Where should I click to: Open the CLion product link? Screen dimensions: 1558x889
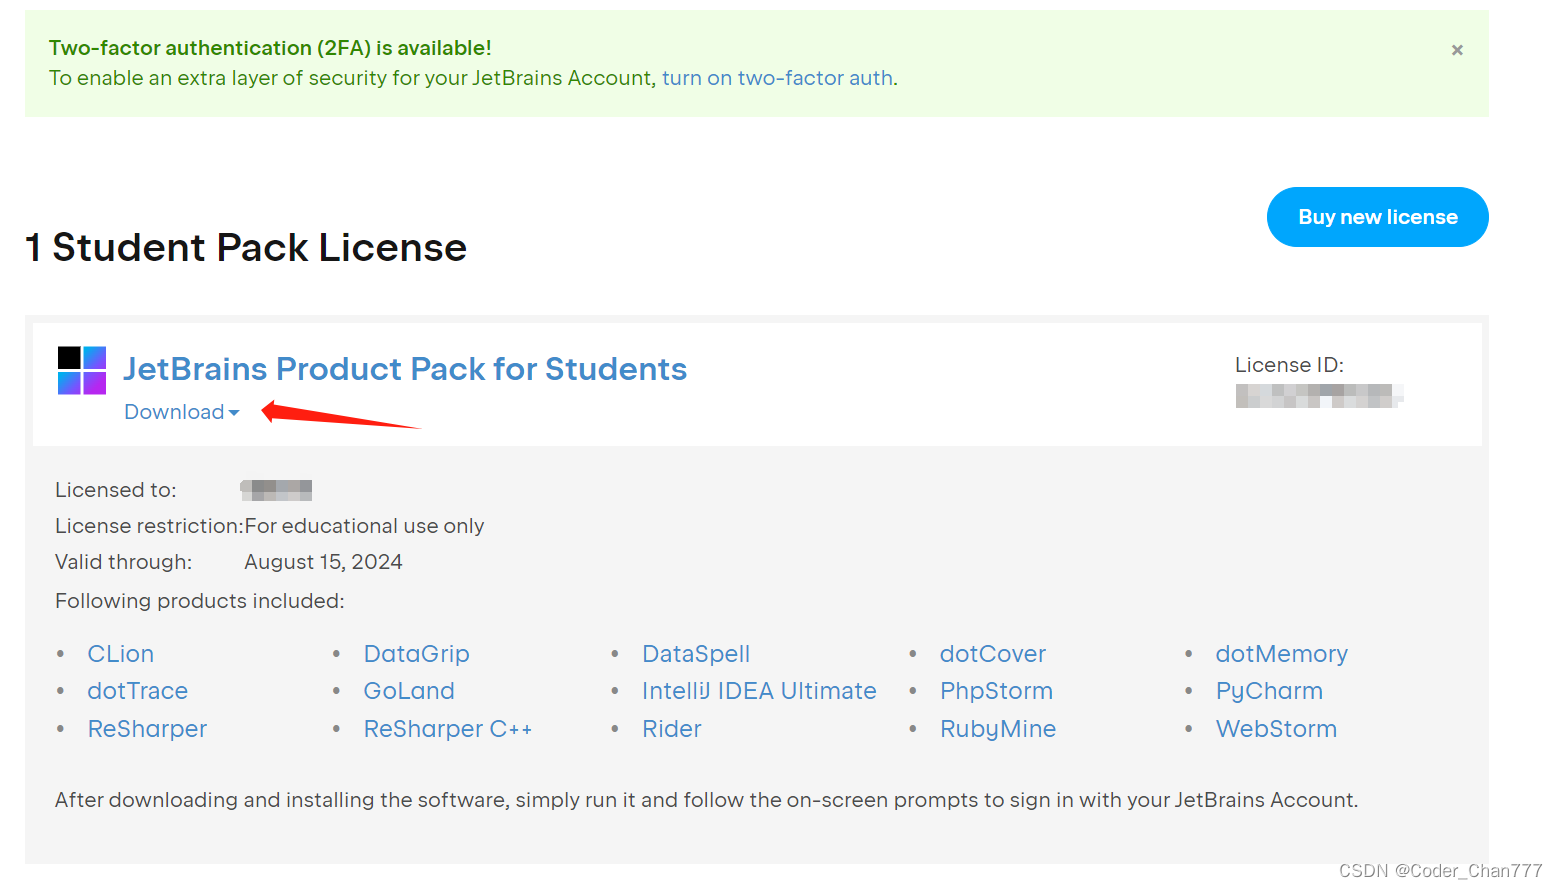[121, 654]
